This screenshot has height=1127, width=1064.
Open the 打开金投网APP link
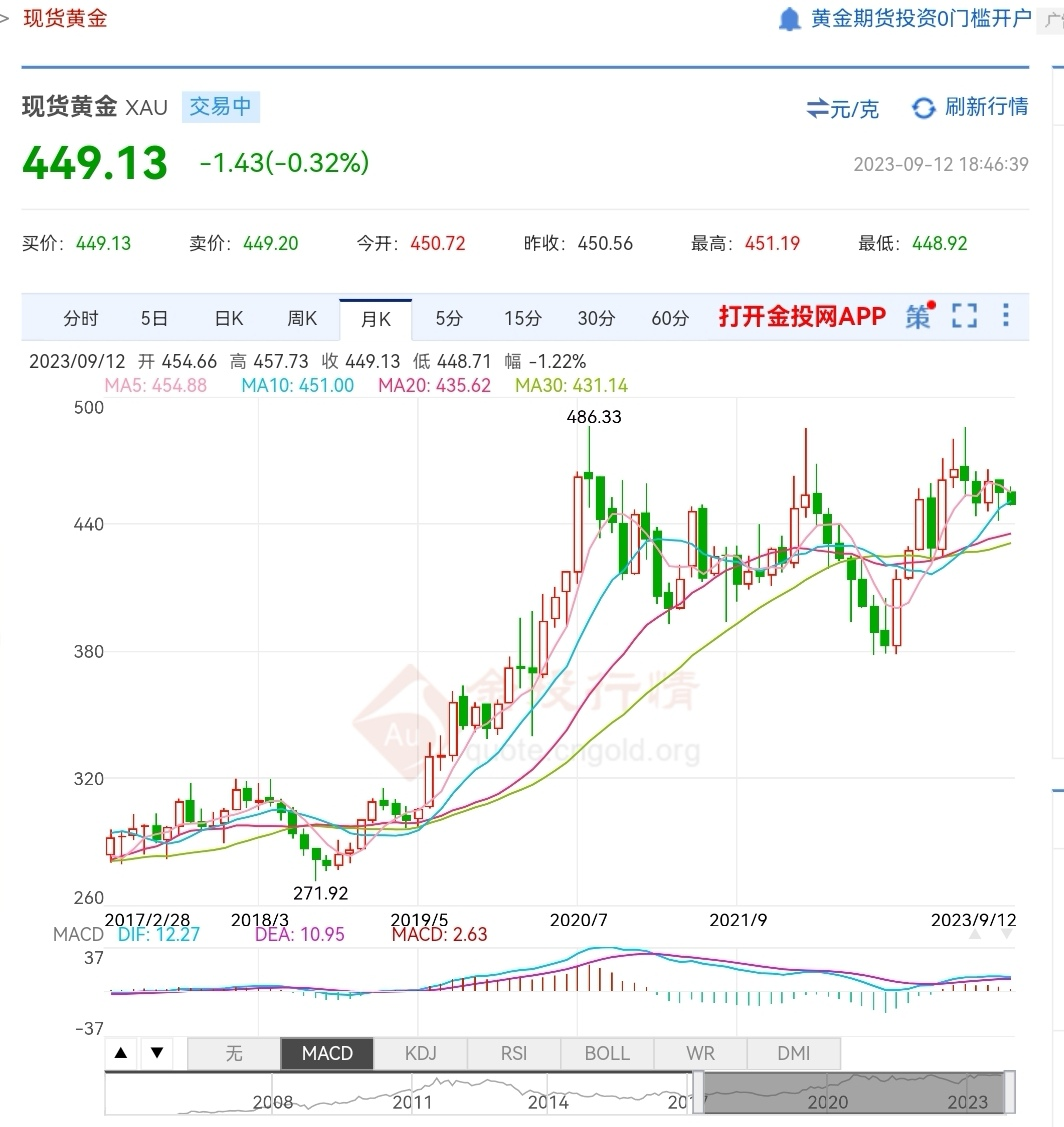(802, 316)
